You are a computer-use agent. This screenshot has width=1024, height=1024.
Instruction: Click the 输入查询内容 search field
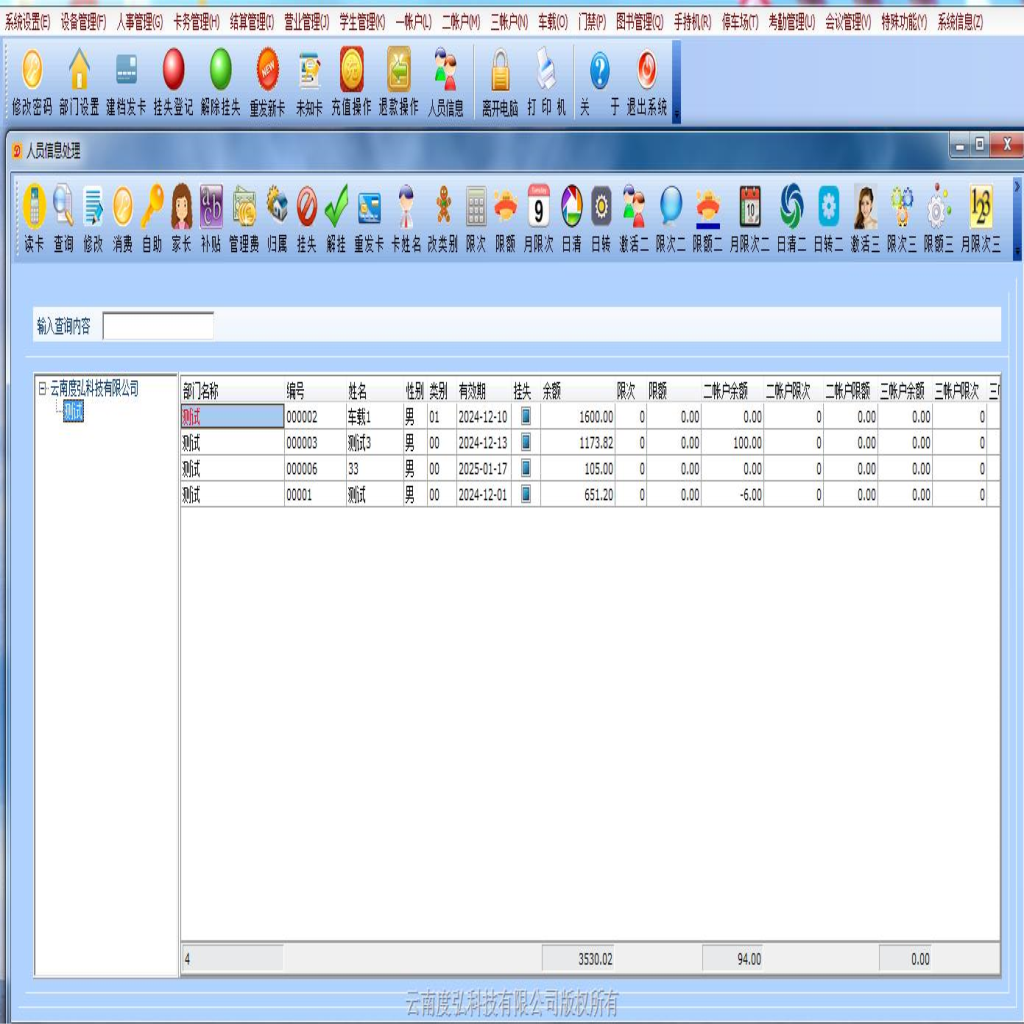coord(158,326)
